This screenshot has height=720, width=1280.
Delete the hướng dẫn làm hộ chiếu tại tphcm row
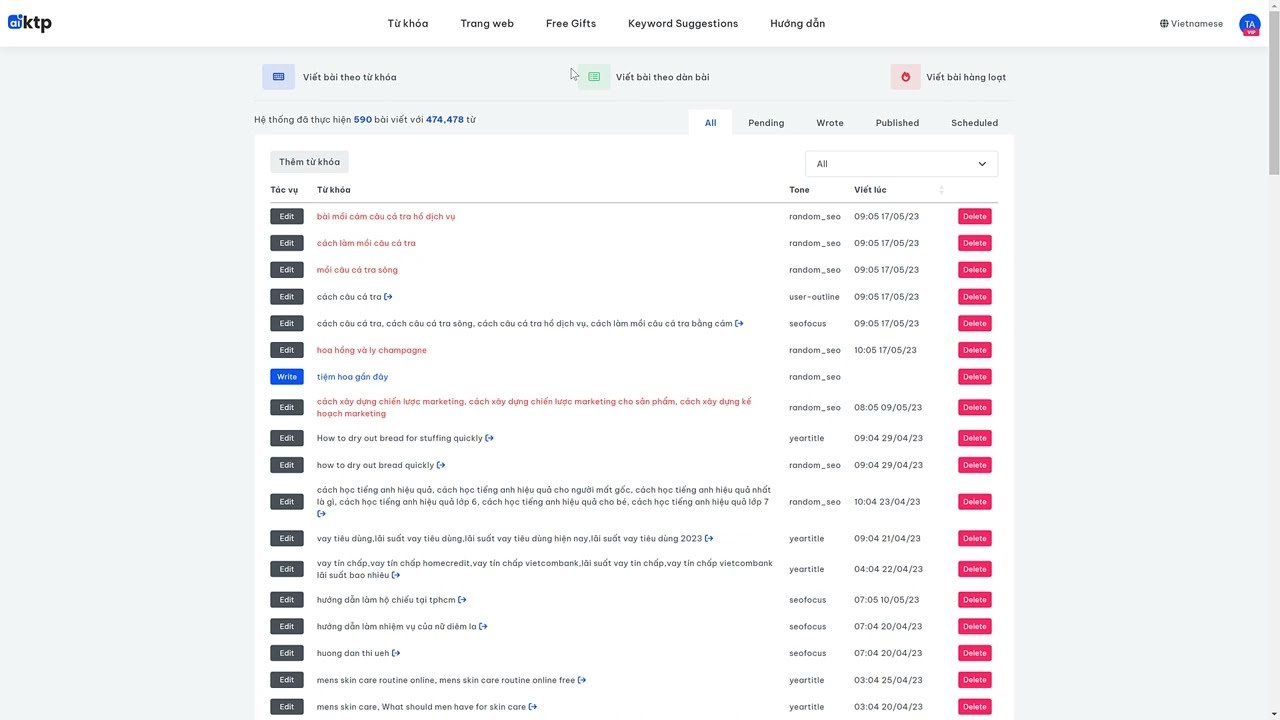tap(975, 600)
